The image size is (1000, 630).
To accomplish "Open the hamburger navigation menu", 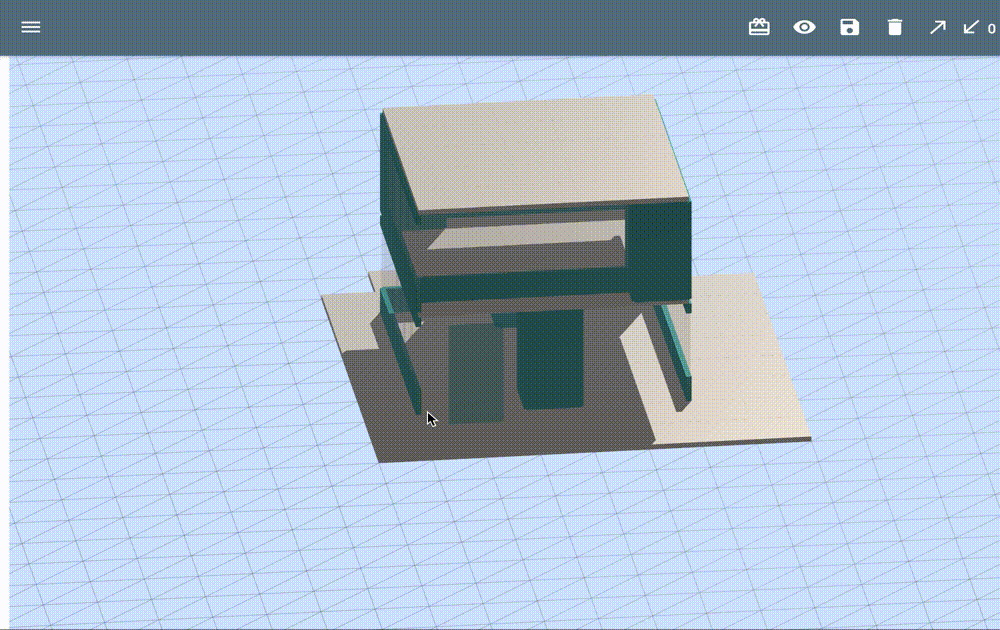I will point(31,27).
